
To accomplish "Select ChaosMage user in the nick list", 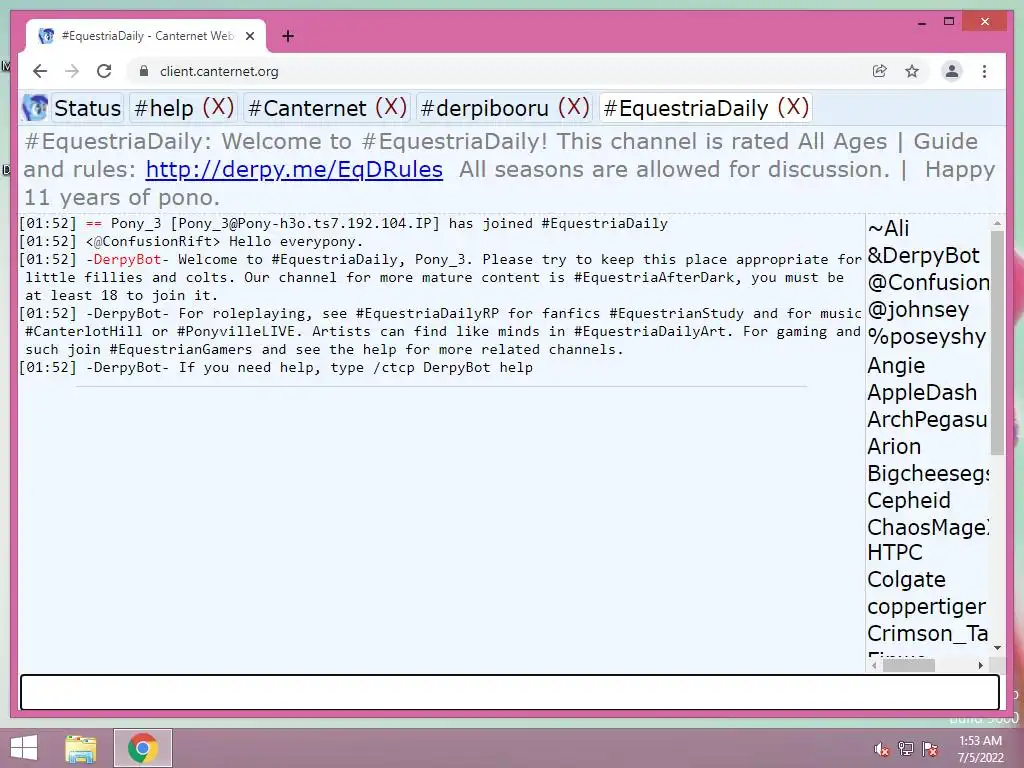I will [928, 527].
